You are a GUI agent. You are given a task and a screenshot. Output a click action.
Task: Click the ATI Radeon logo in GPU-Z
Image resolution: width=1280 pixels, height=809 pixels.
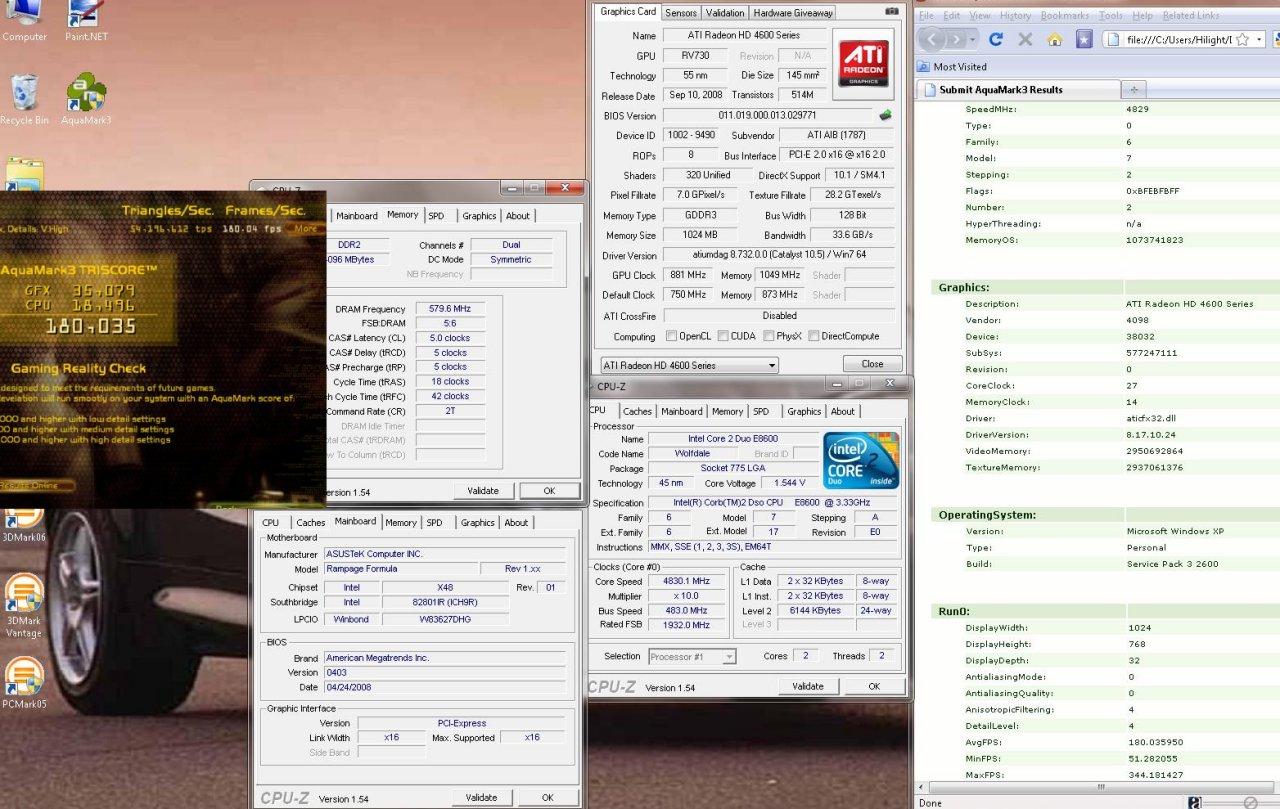862,63
